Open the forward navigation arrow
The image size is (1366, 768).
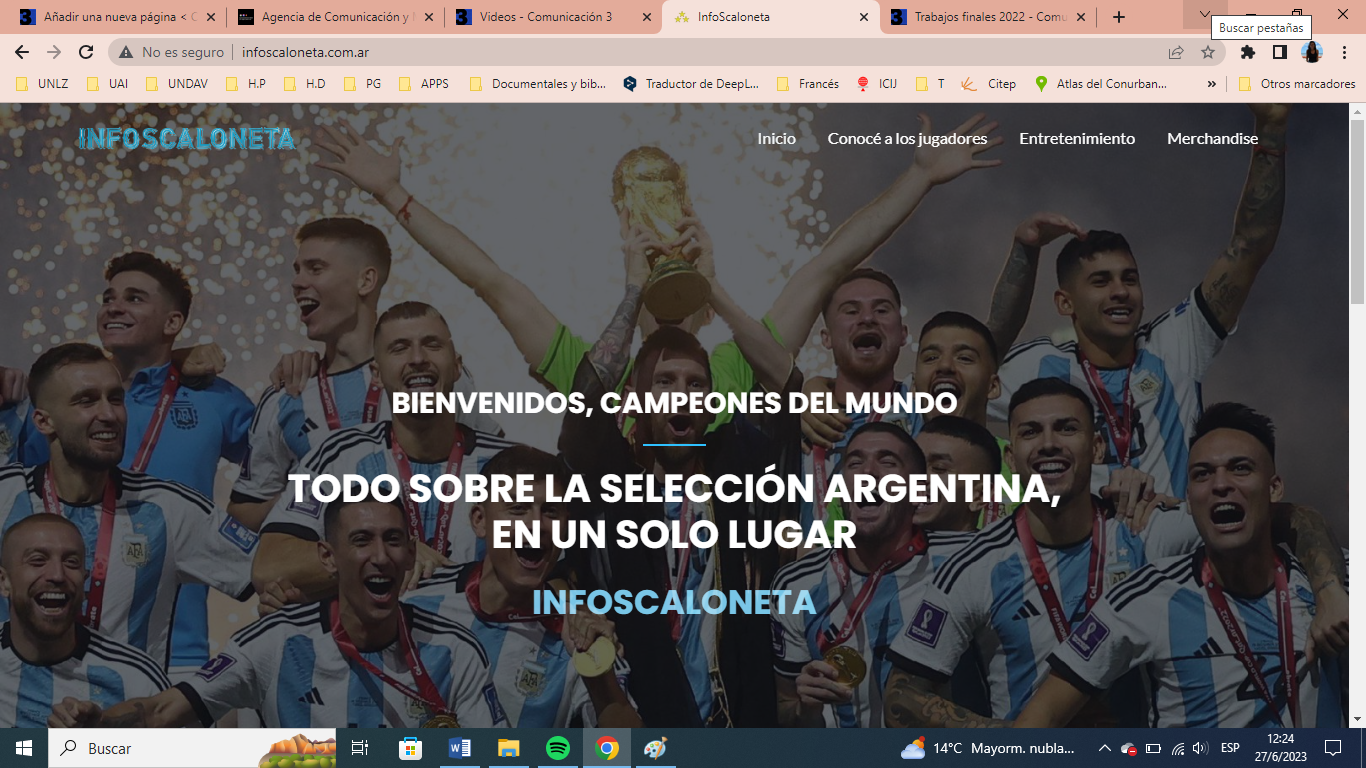click(x=54, y=52)
